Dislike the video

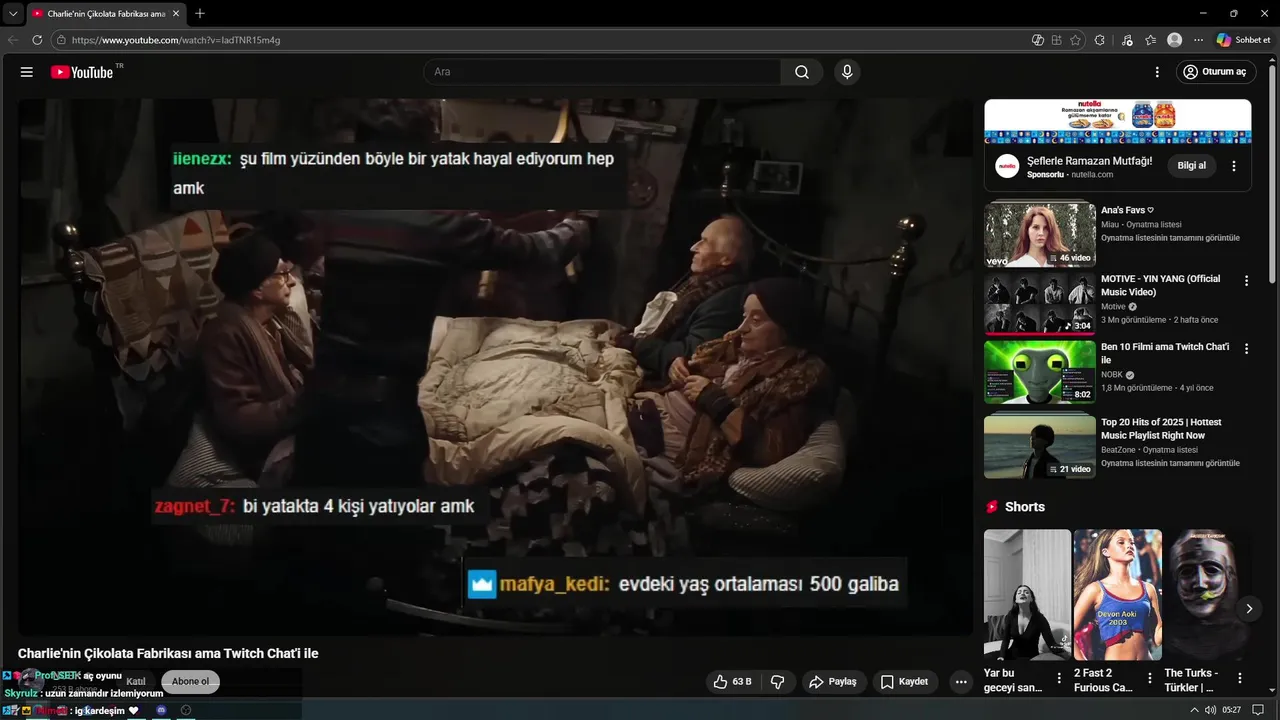(777, 682)
